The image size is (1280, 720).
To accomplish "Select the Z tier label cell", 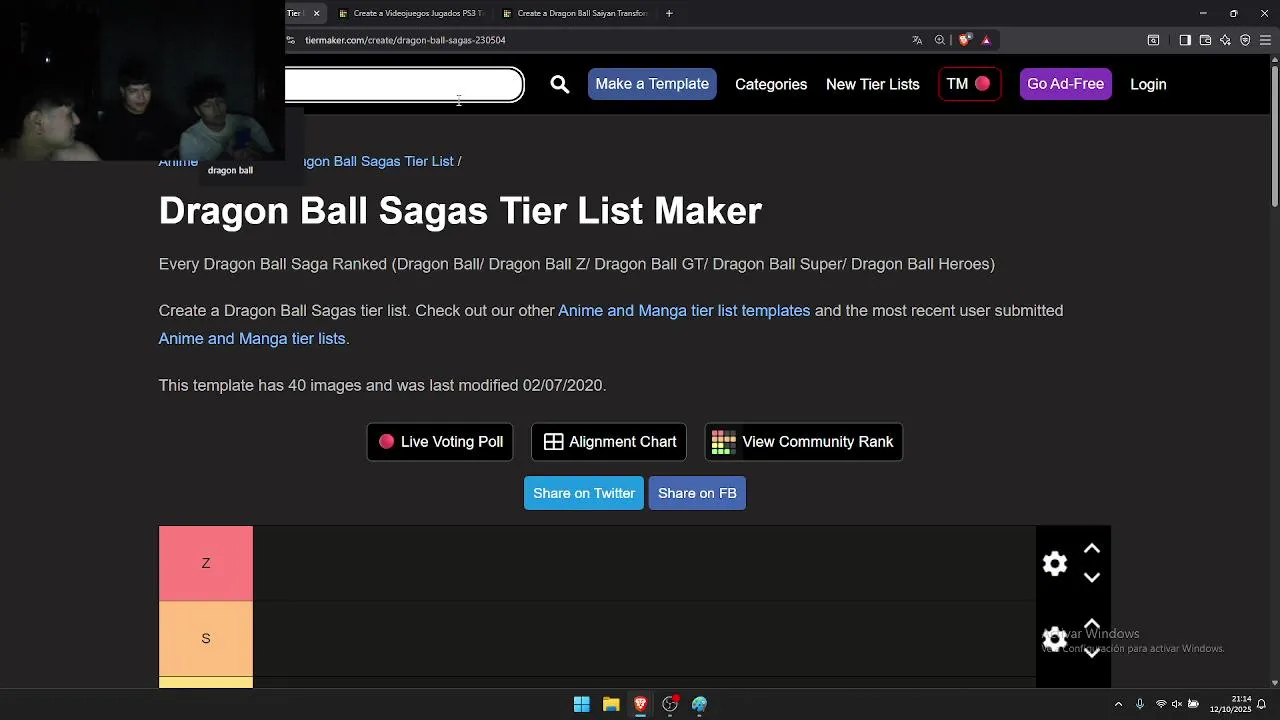I will pos(206,563).
